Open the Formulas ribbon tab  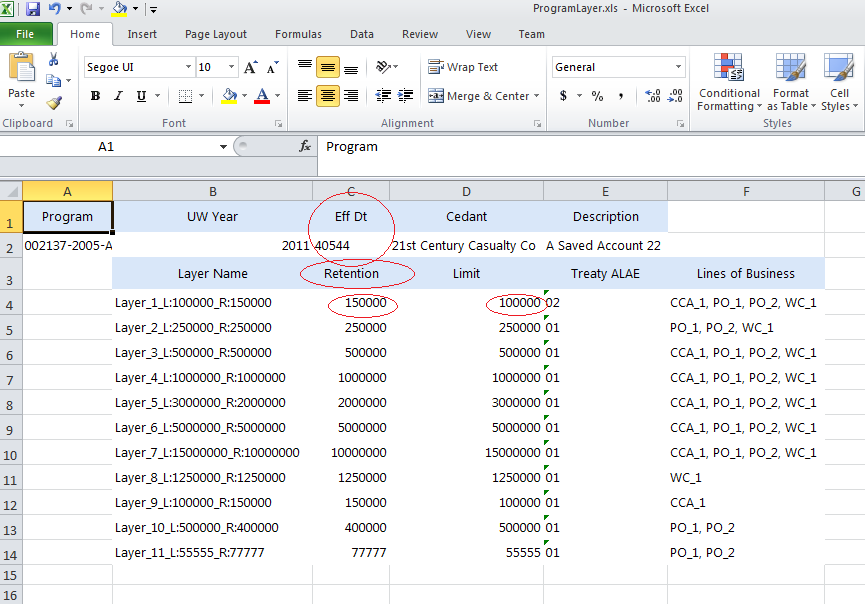pos(298,34)
